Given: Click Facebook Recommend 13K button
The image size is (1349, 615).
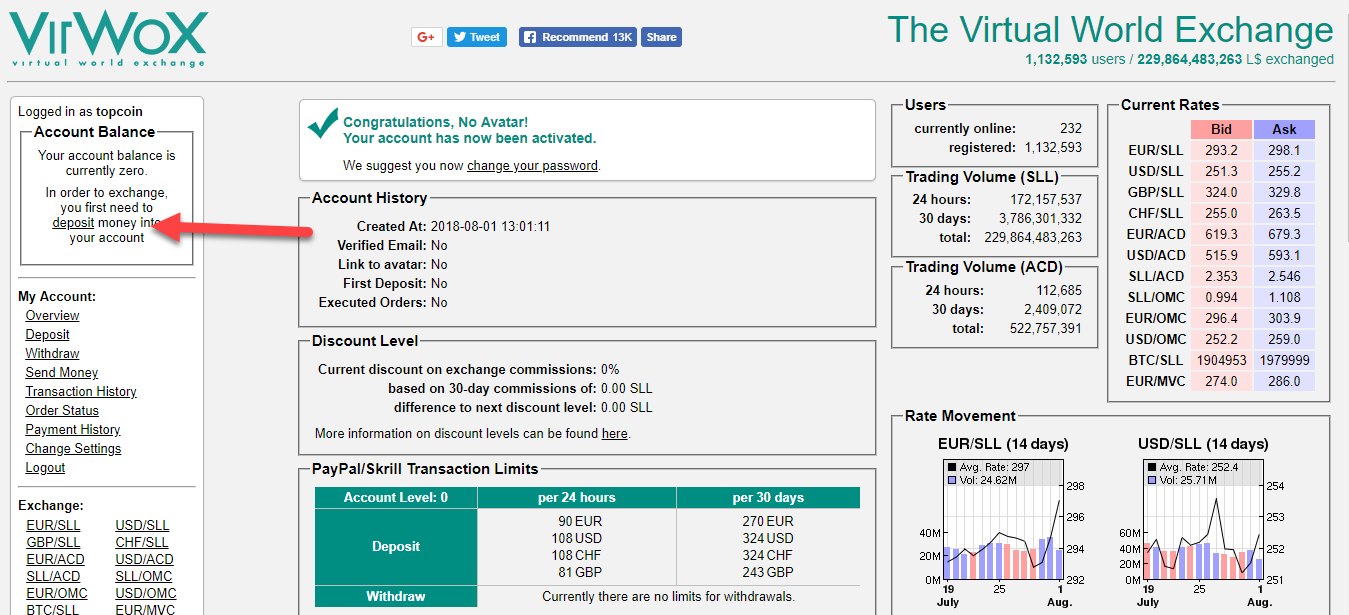Looking at the screenshot, I should pyautogui.click(x=578, y=37).
